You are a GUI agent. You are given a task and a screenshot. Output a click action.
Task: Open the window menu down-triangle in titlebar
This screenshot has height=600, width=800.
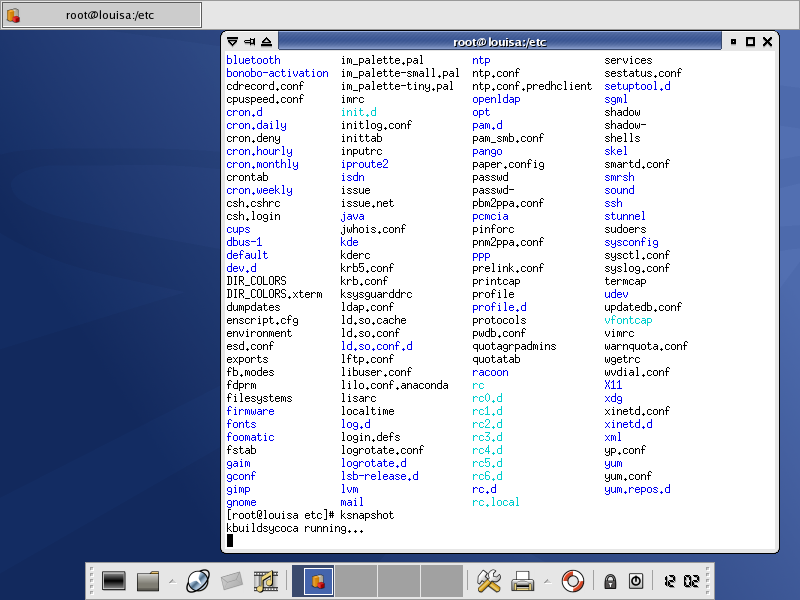(232, 42)
